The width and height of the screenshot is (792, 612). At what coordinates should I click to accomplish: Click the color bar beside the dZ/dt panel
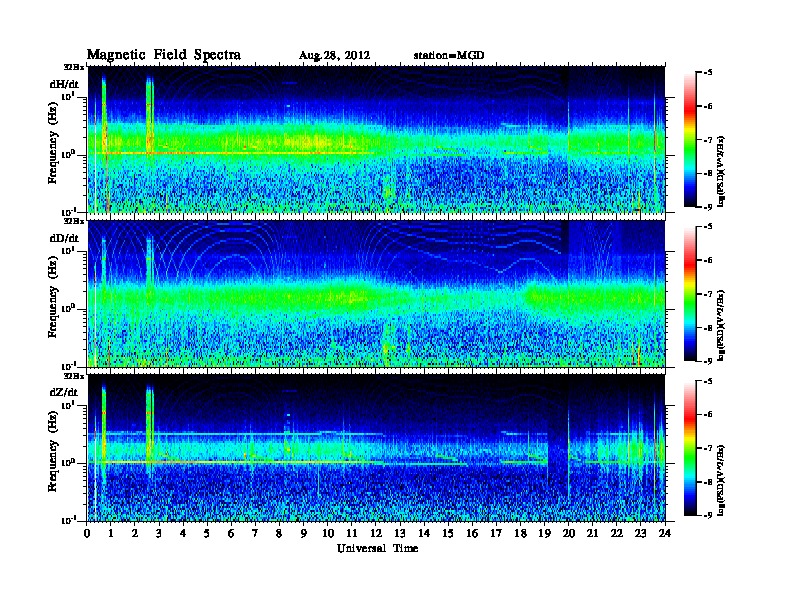(x=690, y=448)
